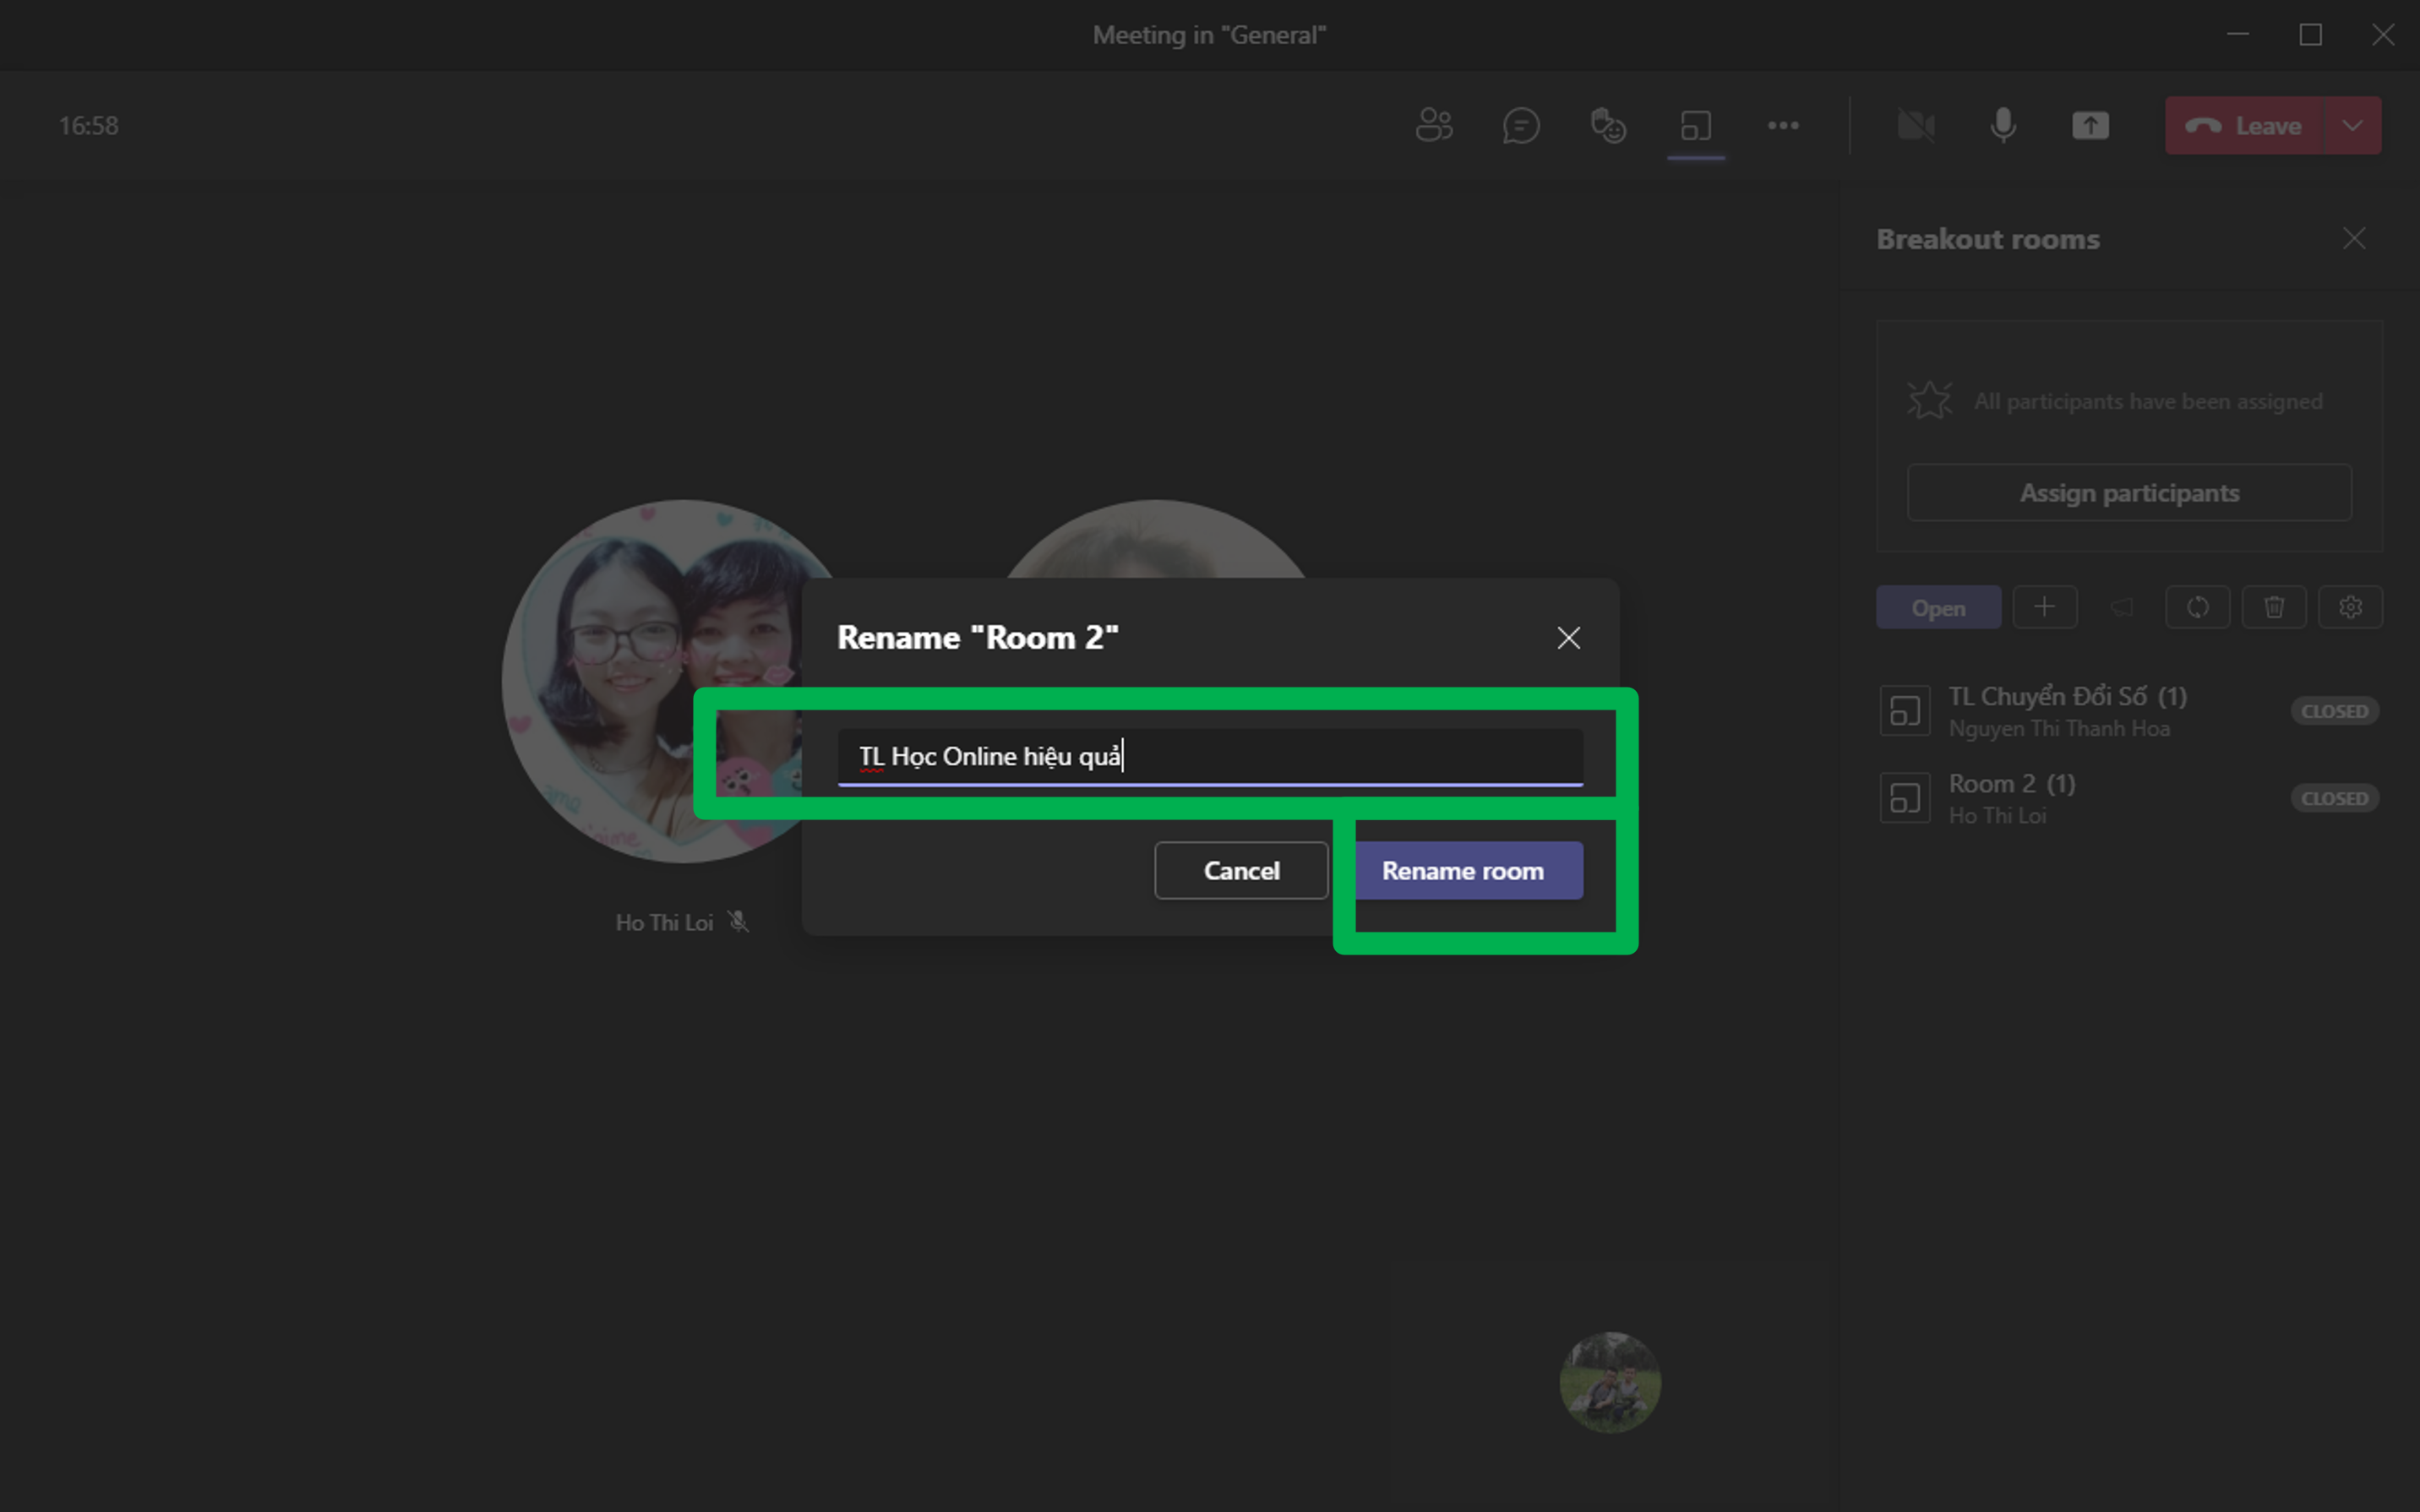Open the reactions hand icon

click(1608, 126)
